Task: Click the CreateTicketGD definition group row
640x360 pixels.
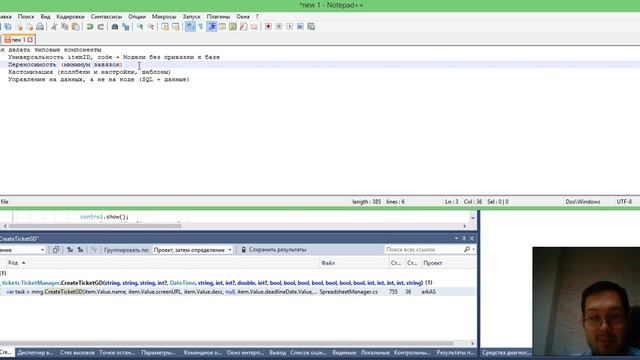Action: tap(238, 282)
